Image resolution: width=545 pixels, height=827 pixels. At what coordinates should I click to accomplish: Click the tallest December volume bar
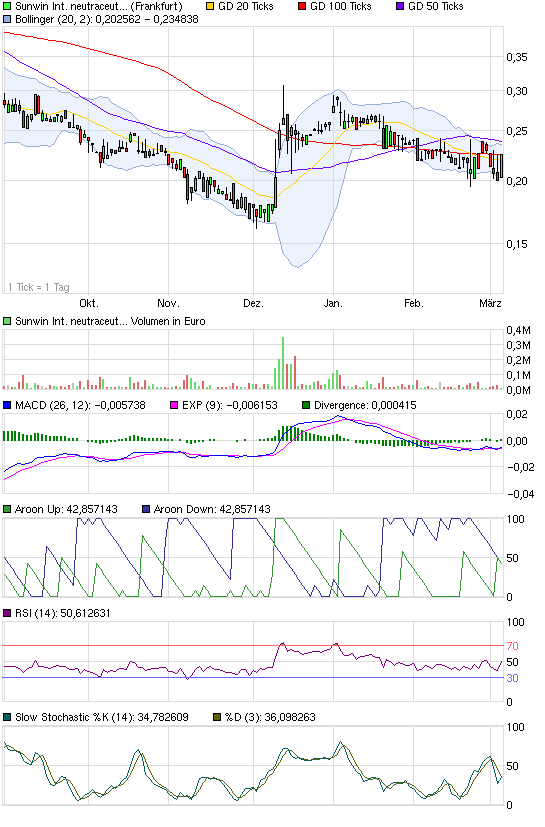point(283,363)
